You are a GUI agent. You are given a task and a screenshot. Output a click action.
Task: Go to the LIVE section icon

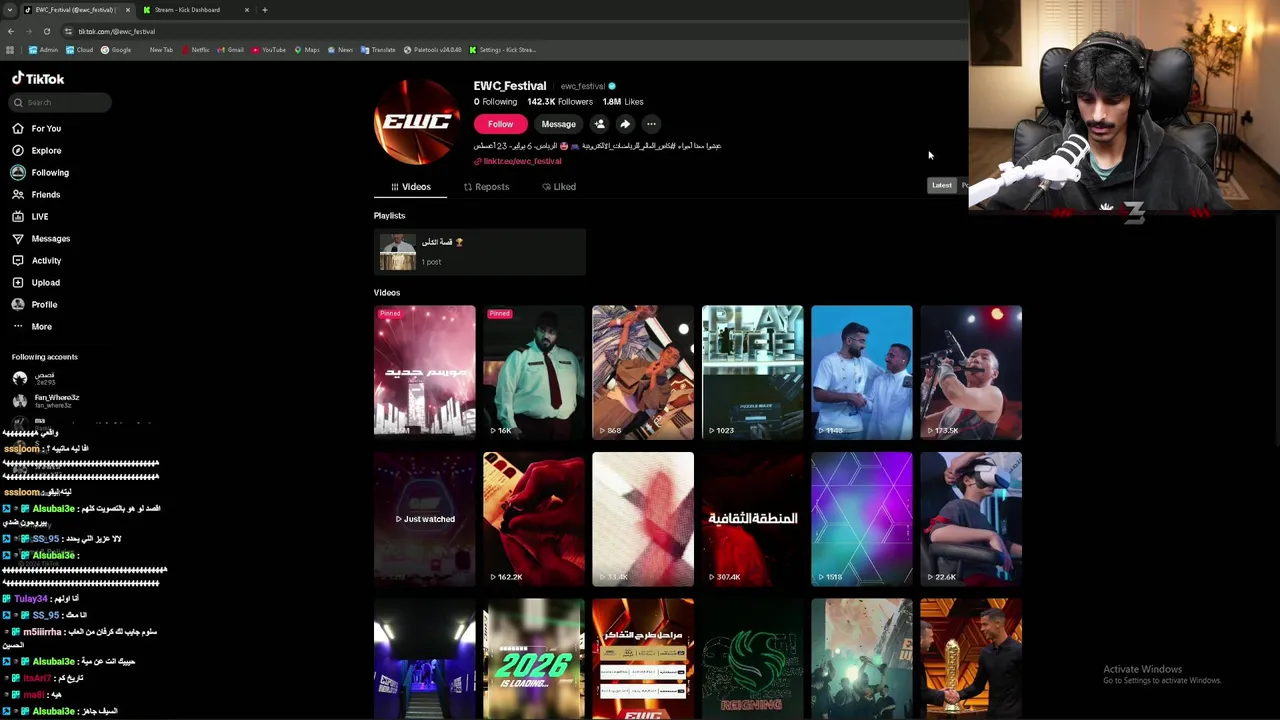point(18,216)
